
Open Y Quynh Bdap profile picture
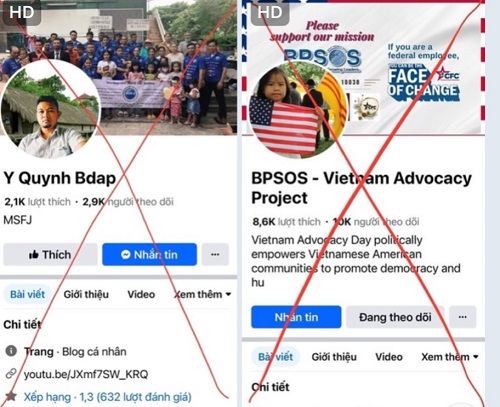[x=51, y=109]
